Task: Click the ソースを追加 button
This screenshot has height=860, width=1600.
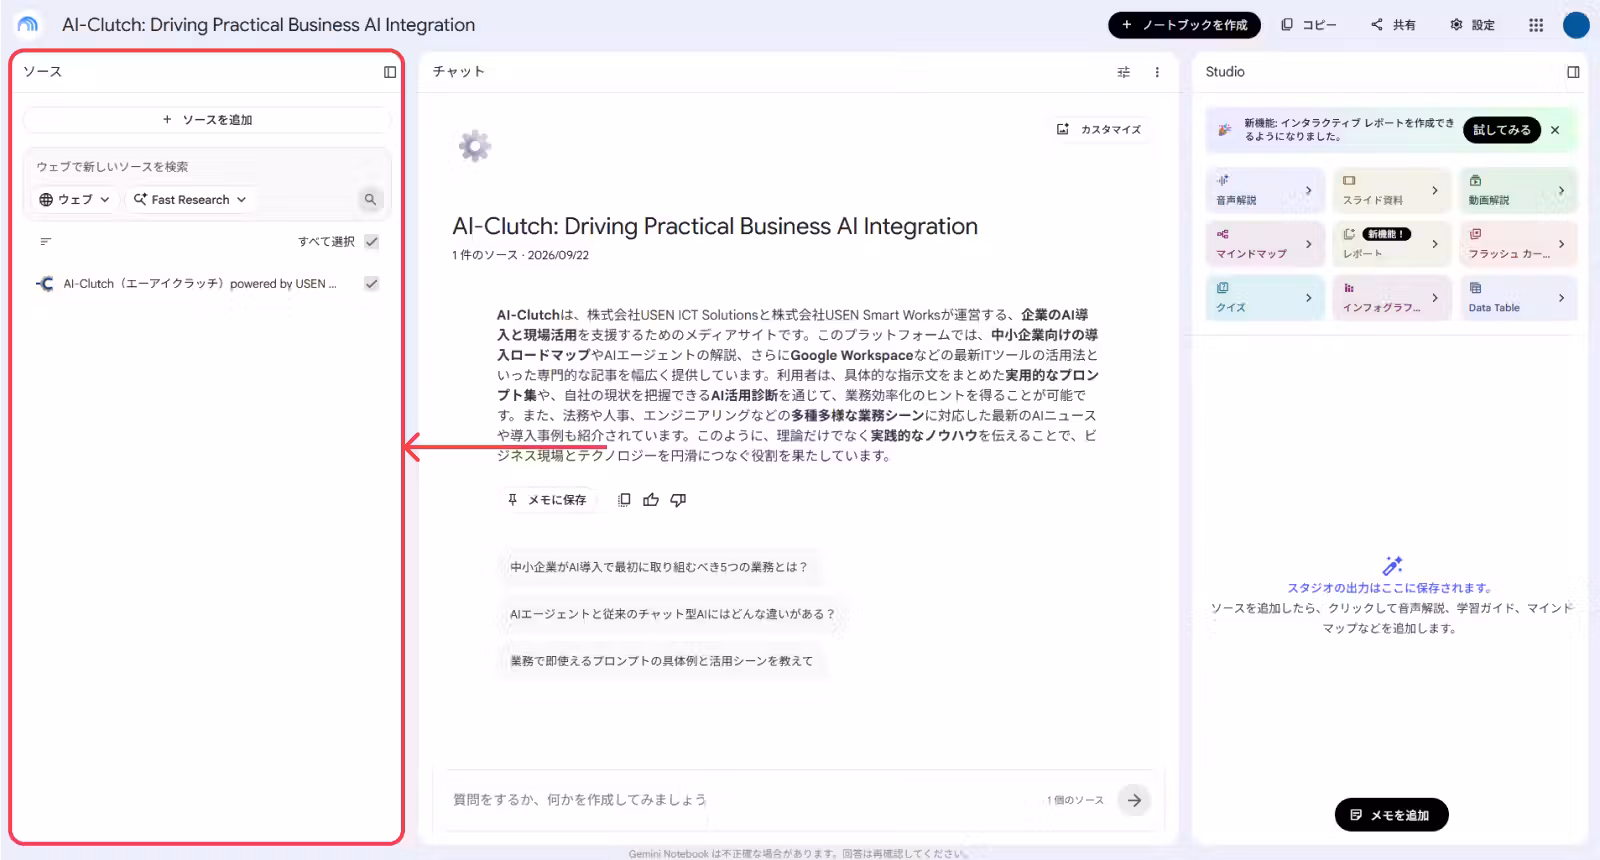Action: (x=207, y=120)
